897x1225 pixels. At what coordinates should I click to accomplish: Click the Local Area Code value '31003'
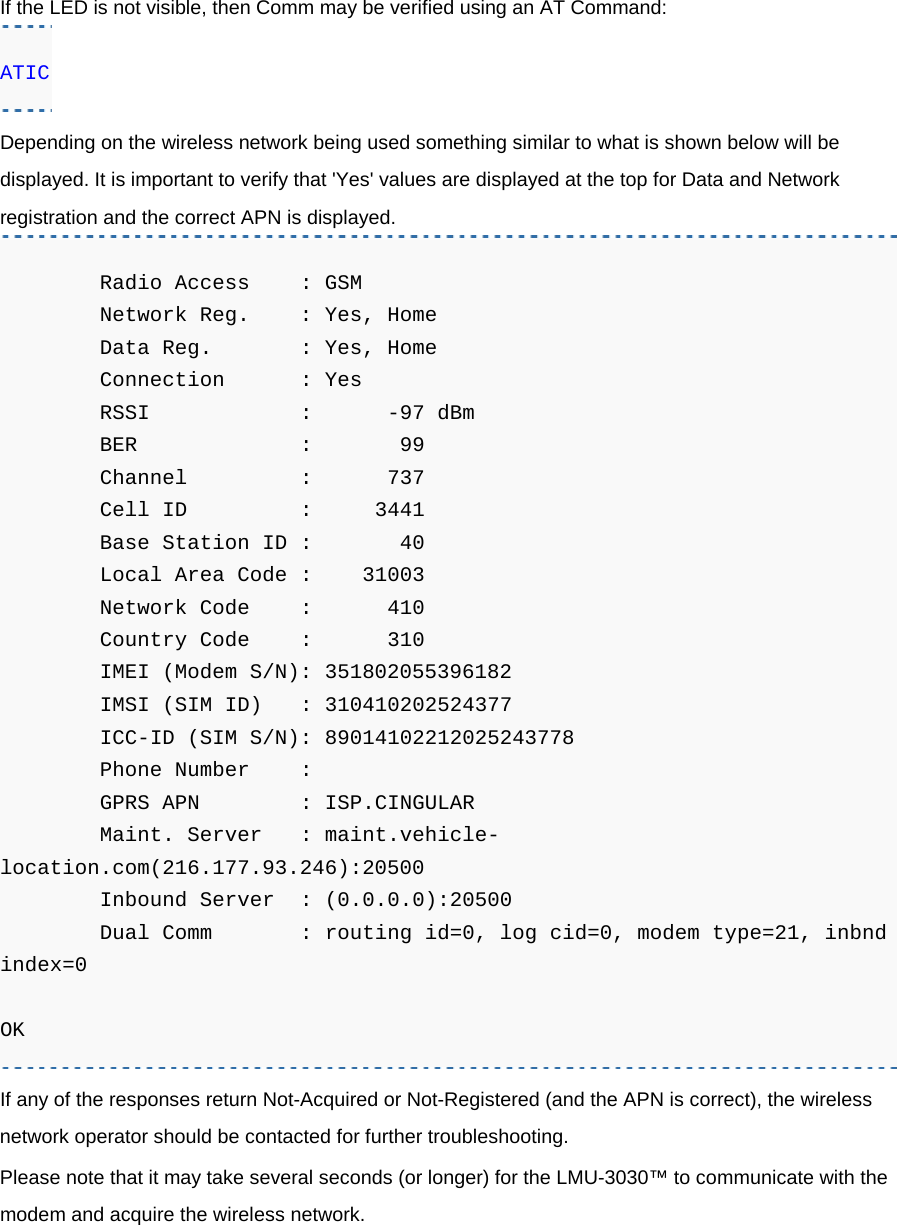click(393, 575)
